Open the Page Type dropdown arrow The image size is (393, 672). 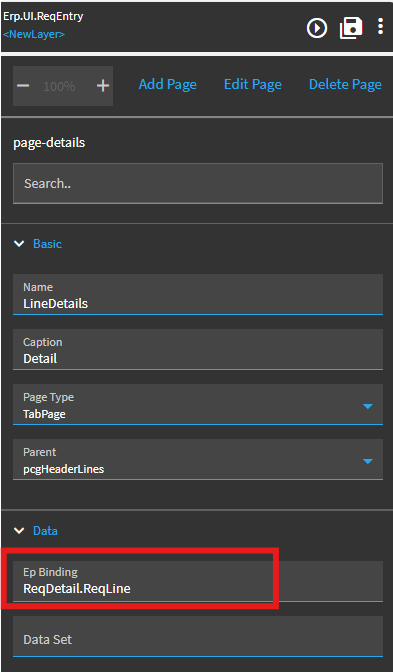(368, 406)
